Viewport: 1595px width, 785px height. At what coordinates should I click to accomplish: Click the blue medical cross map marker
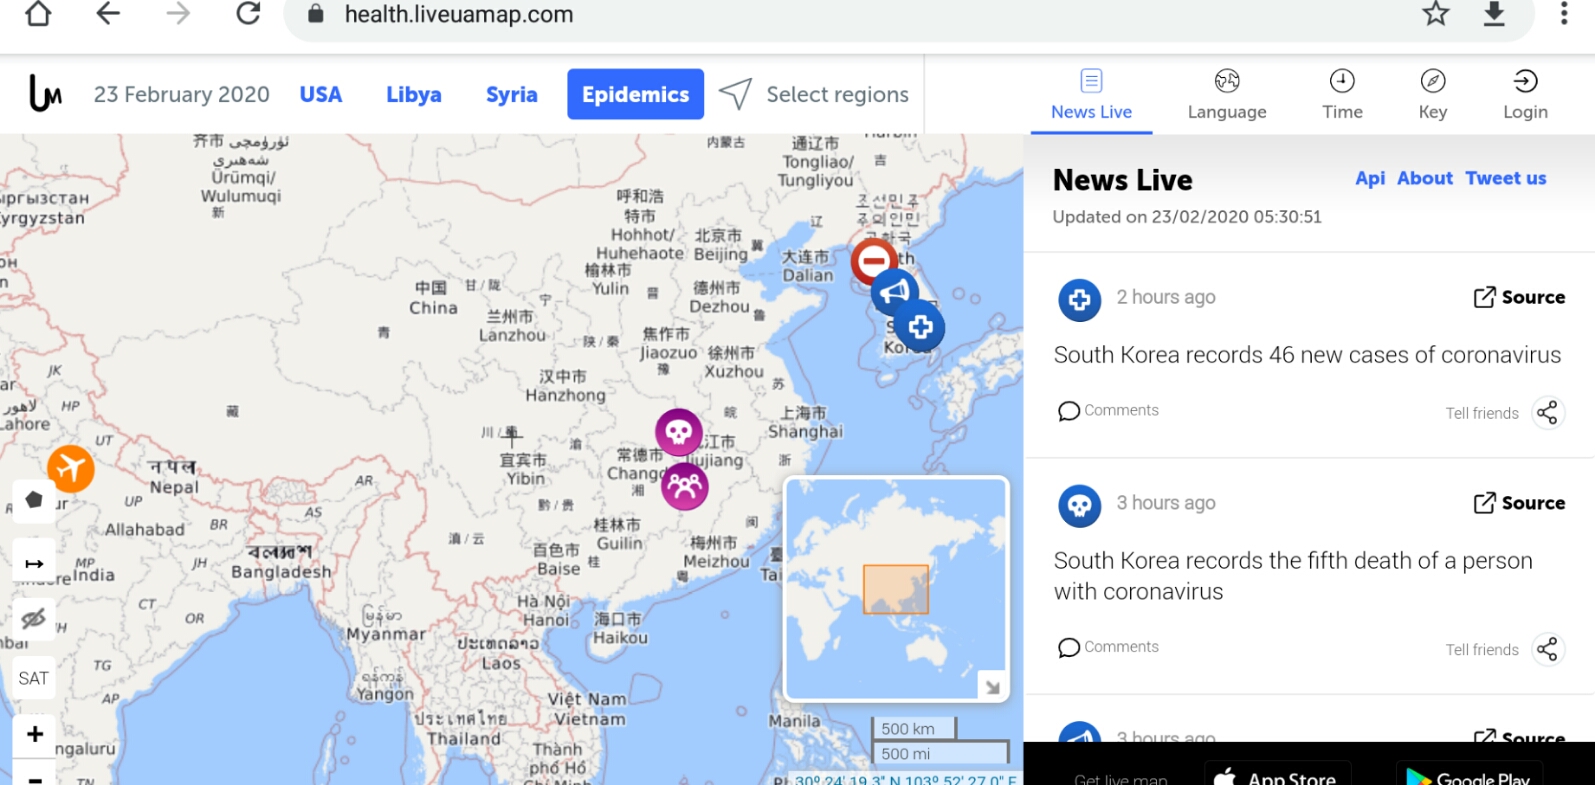pyautogui.click(x=920, y=326)
